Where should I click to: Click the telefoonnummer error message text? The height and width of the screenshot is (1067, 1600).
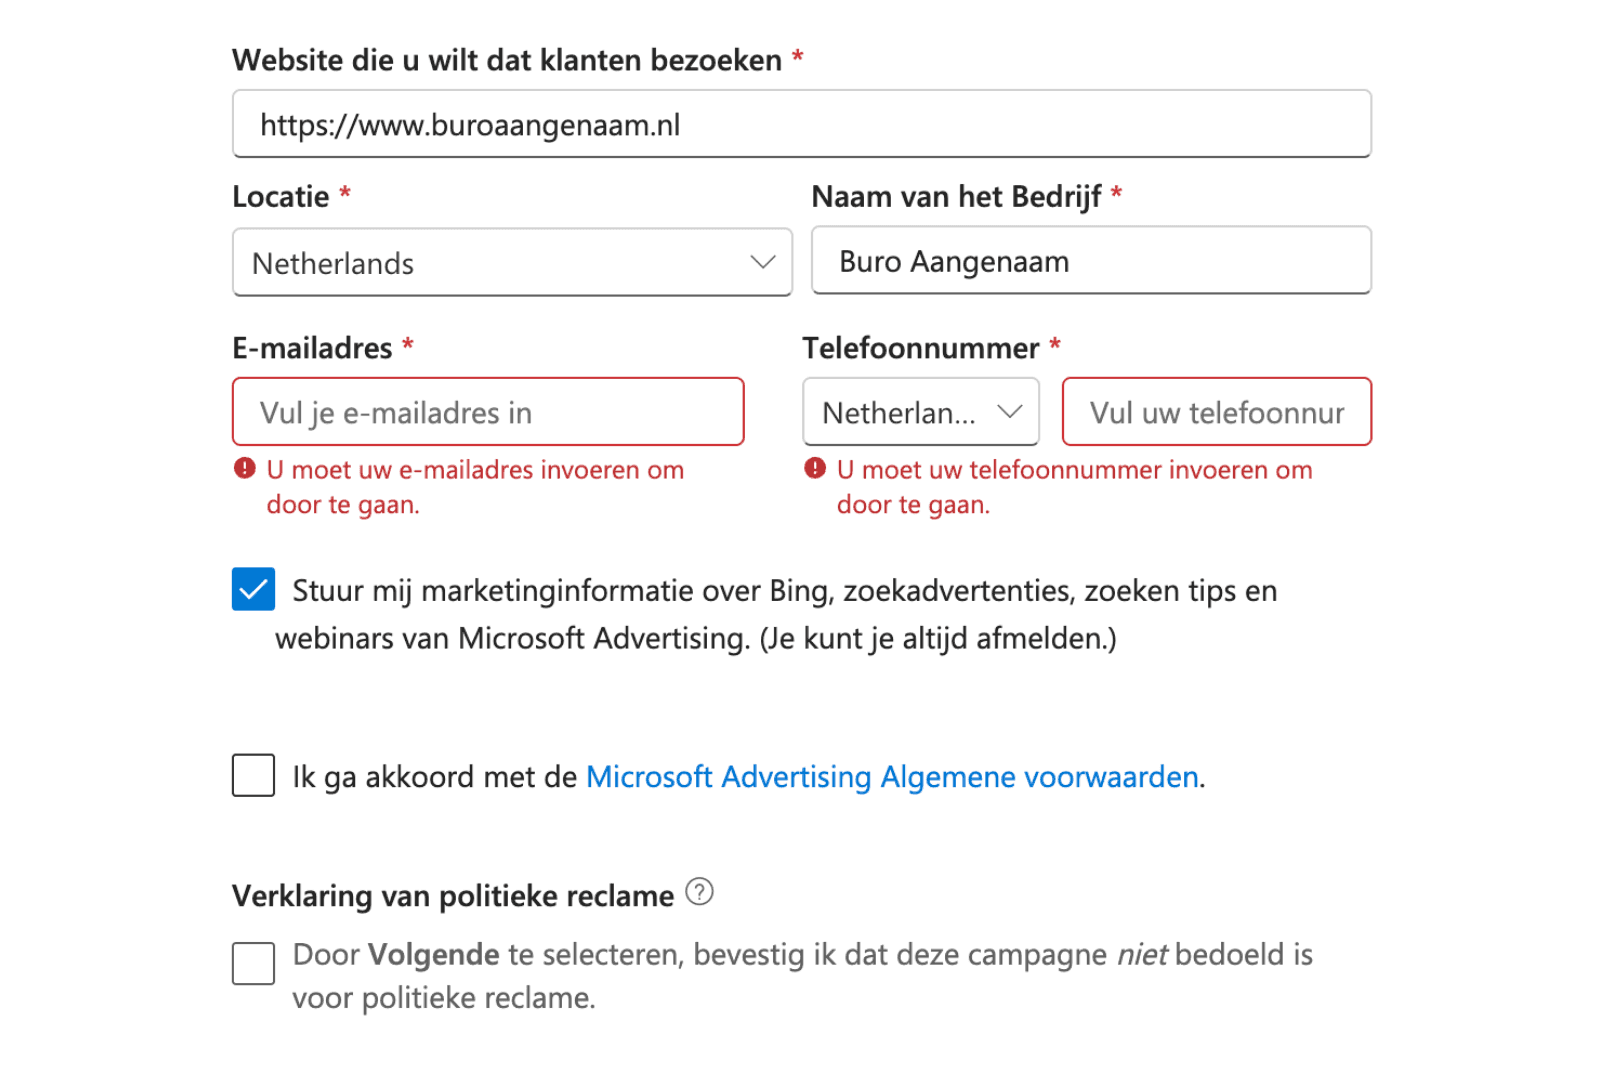coord(1075,487)
